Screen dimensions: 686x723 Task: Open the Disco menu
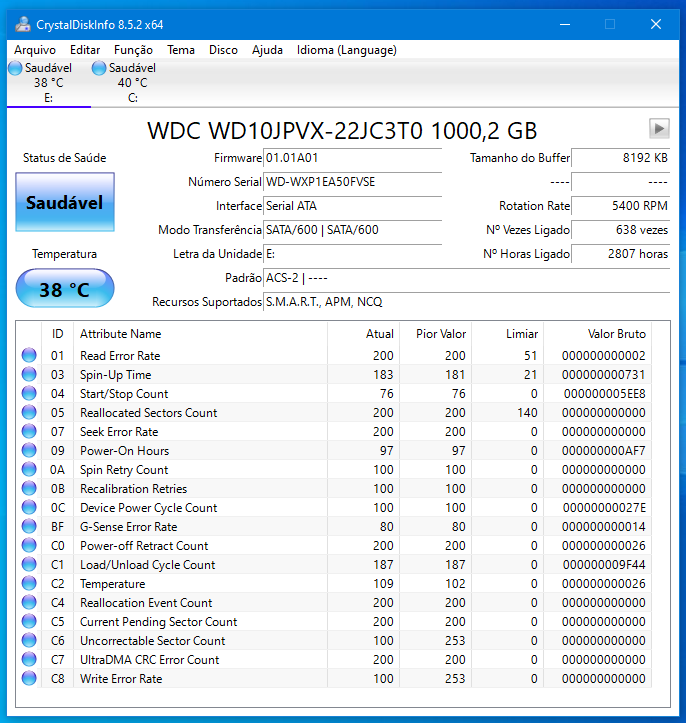[x=223, y=50]
